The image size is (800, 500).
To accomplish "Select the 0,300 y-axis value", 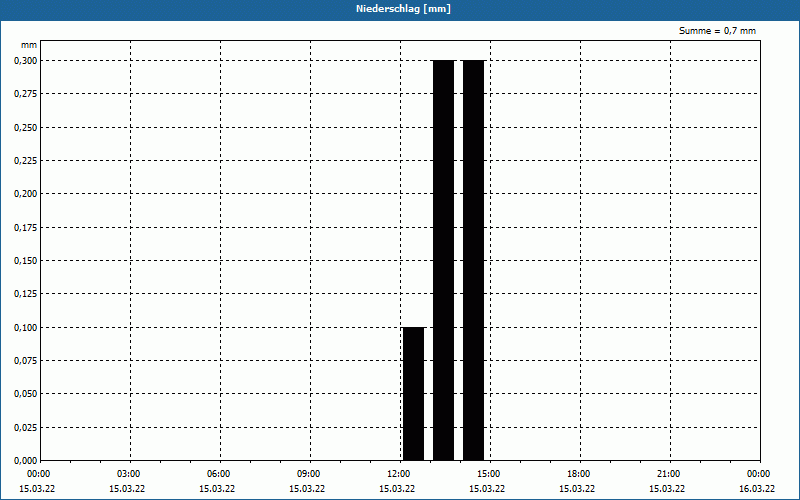I will pyautogui.click(x=26, y=61).
